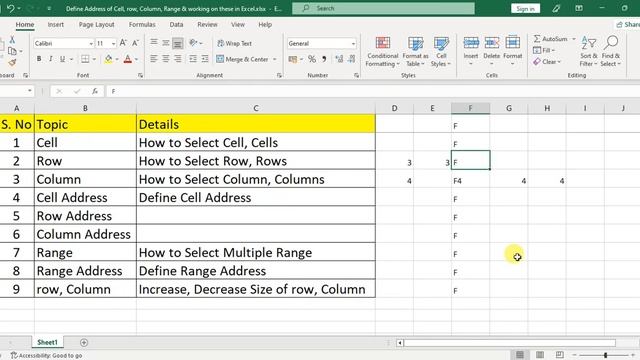
Task: Click the Cut scissors icon
Action: pos(12,40)
